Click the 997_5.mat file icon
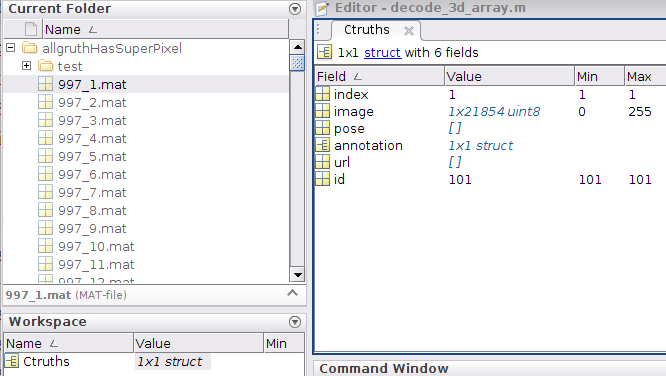Viewport: 666px width, 376px height. [x=45, y=156]
